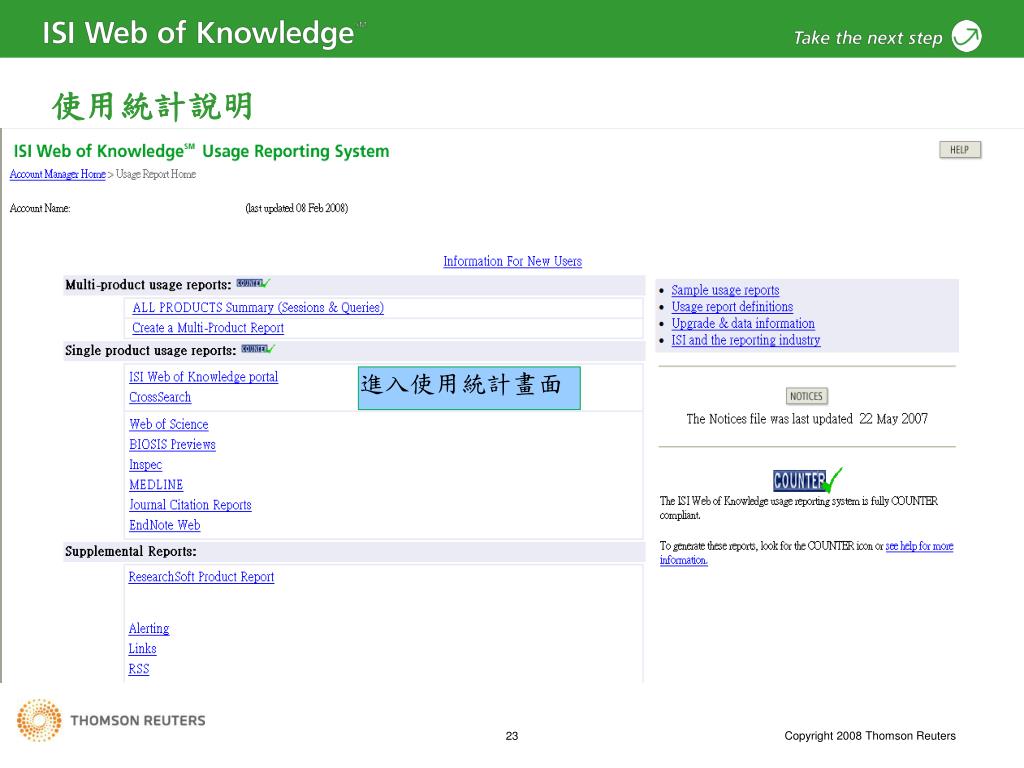Screen dimensions: 1024x768
Task: Open ALL PRODUCTS Summary report
Action: (x=258, y=308)
